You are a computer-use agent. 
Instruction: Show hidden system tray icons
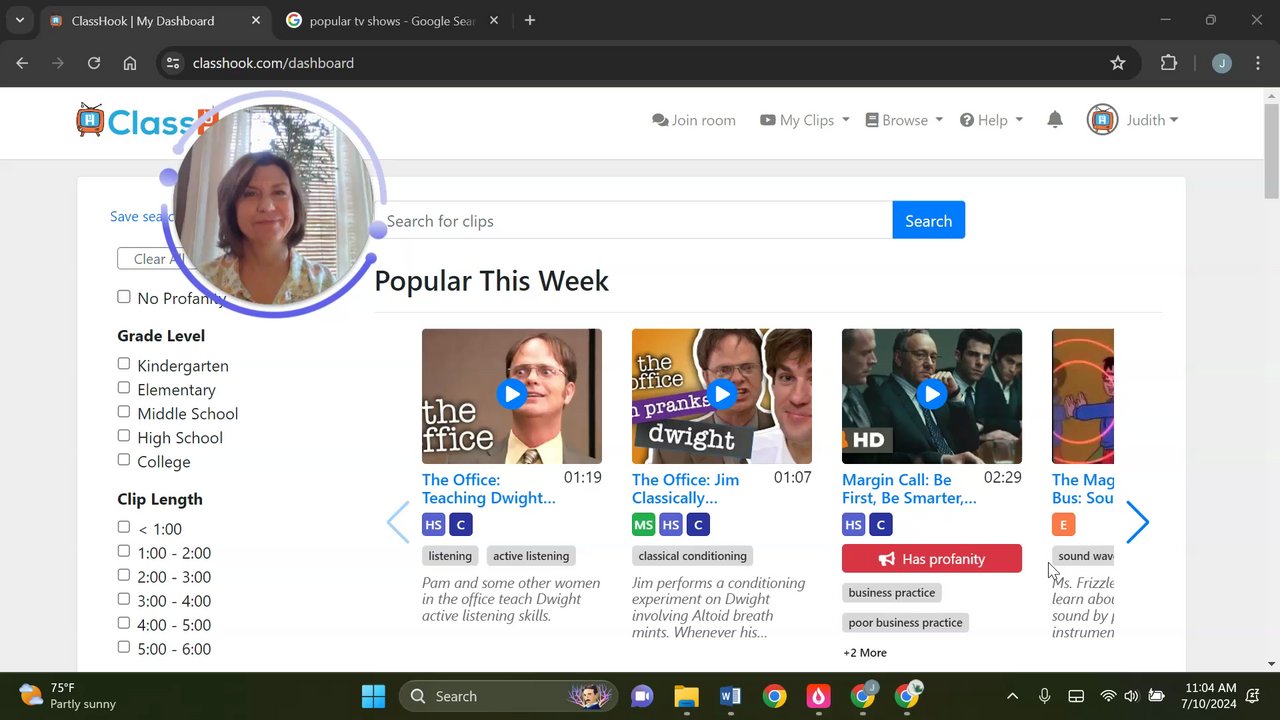[1012, 696]
